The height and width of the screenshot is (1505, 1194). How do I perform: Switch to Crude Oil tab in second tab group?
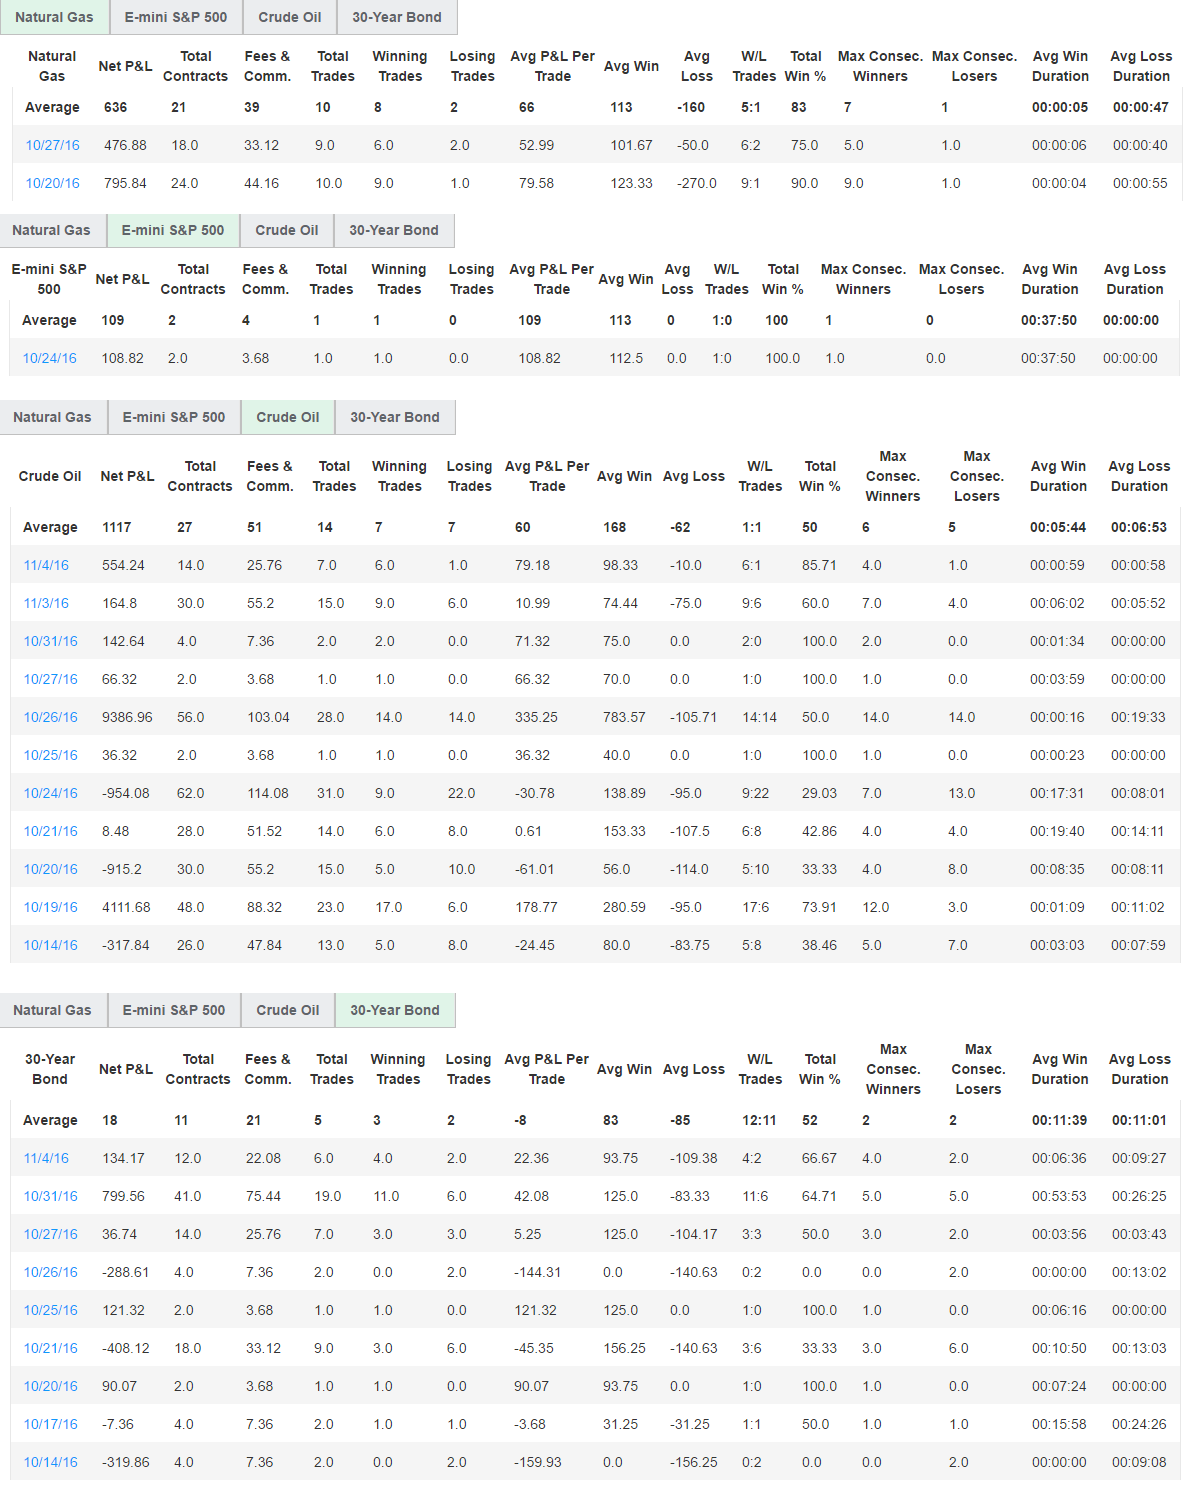pos(286,230)
